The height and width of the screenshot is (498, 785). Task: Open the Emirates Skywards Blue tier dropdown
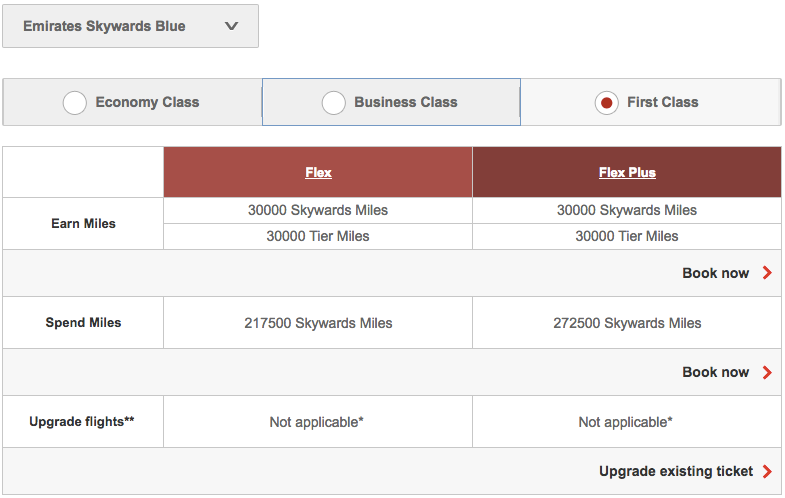(130, 26)
